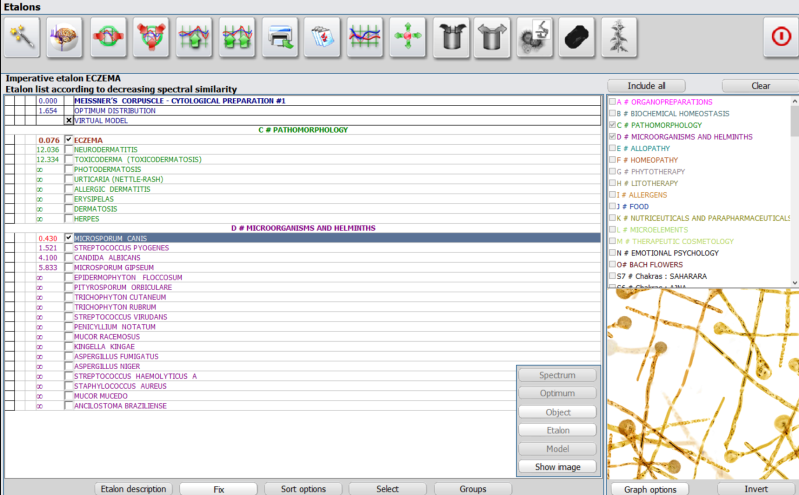Click the brain toolbar icon
The image size is (799, 495).
point(65,37)
